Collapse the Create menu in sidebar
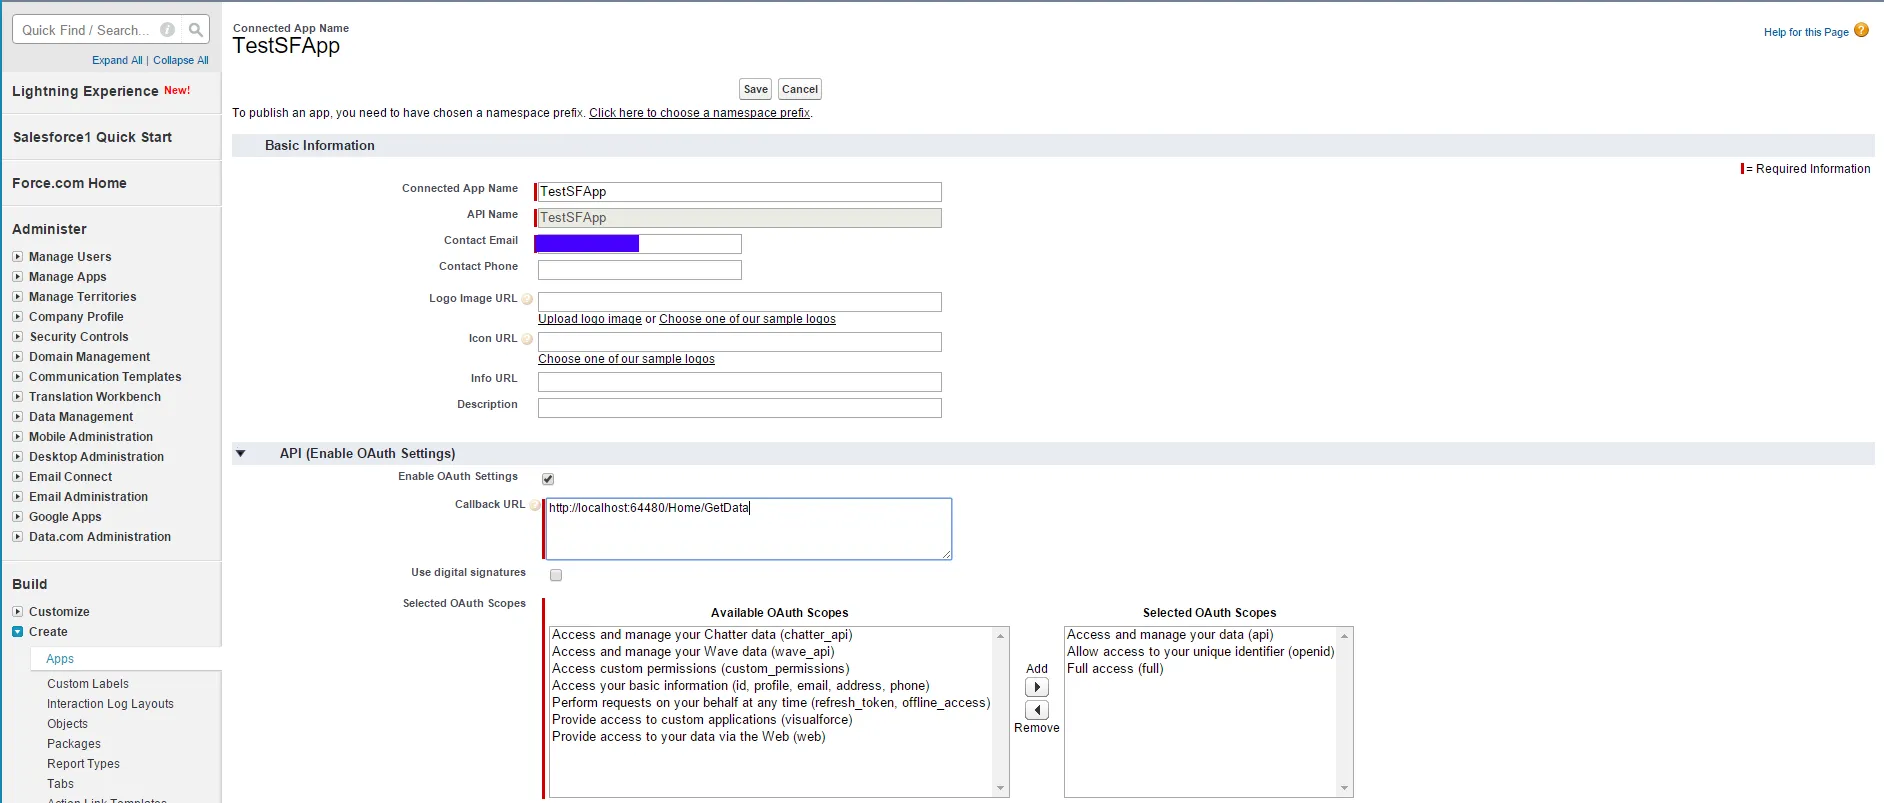The height and width of the screenshot is (803, 1884). coord(17,632)
